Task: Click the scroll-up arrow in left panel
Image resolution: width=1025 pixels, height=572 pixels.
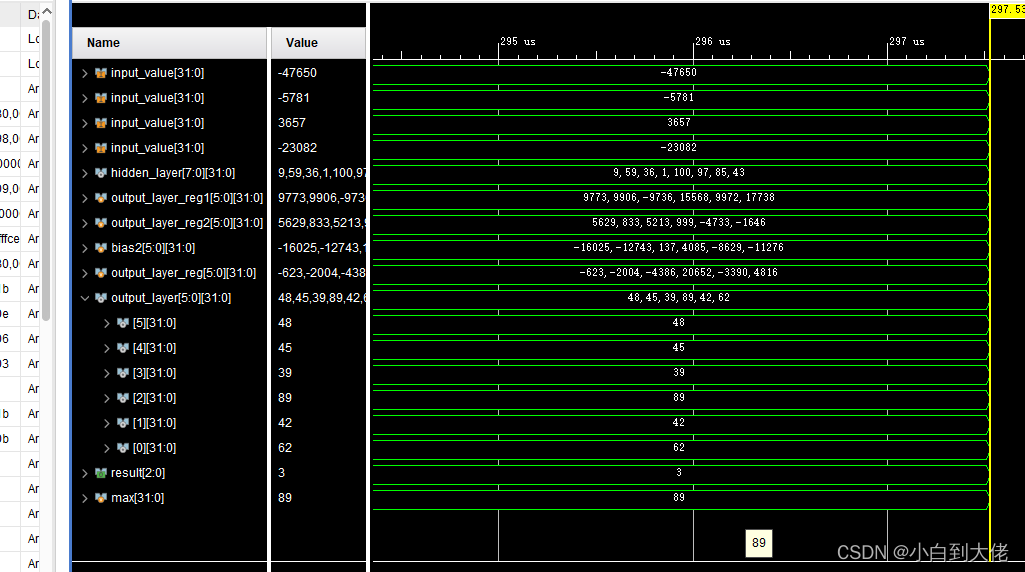Action: click(x=46, y=11)
